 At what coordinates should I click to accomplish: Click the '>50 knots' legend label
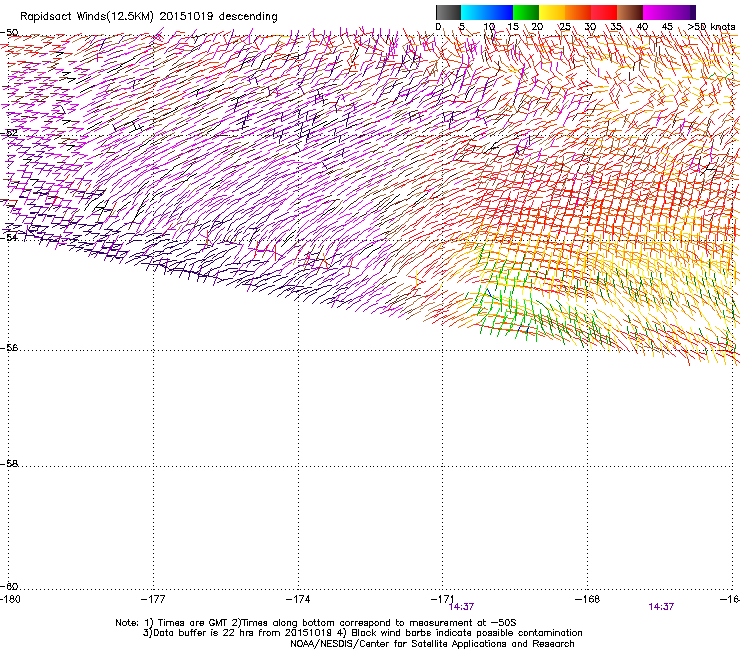pos(711,27)
